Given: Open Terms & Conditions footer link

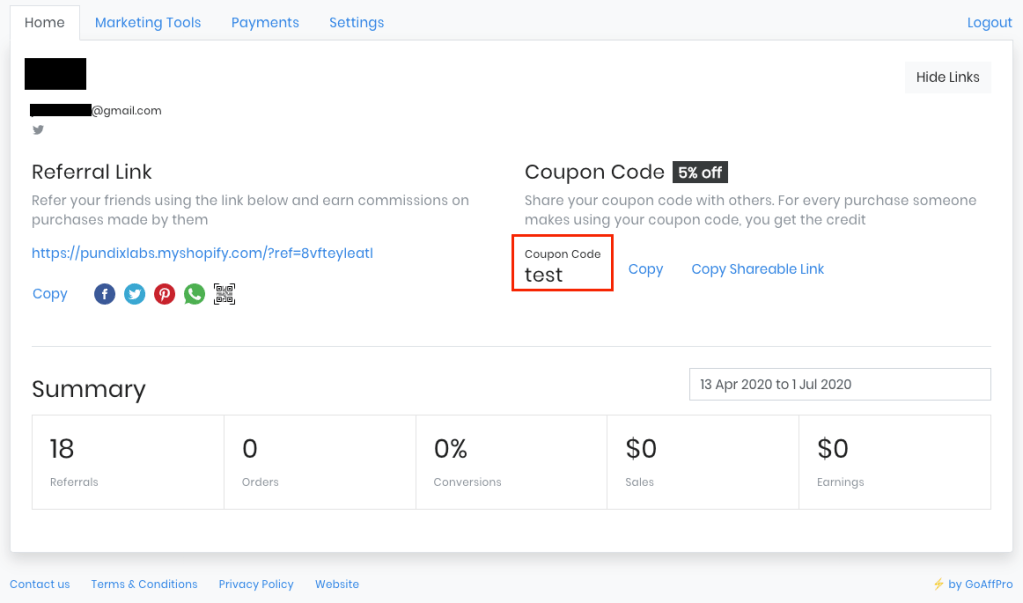Looking at the screenshot, I should click(144, 584).
